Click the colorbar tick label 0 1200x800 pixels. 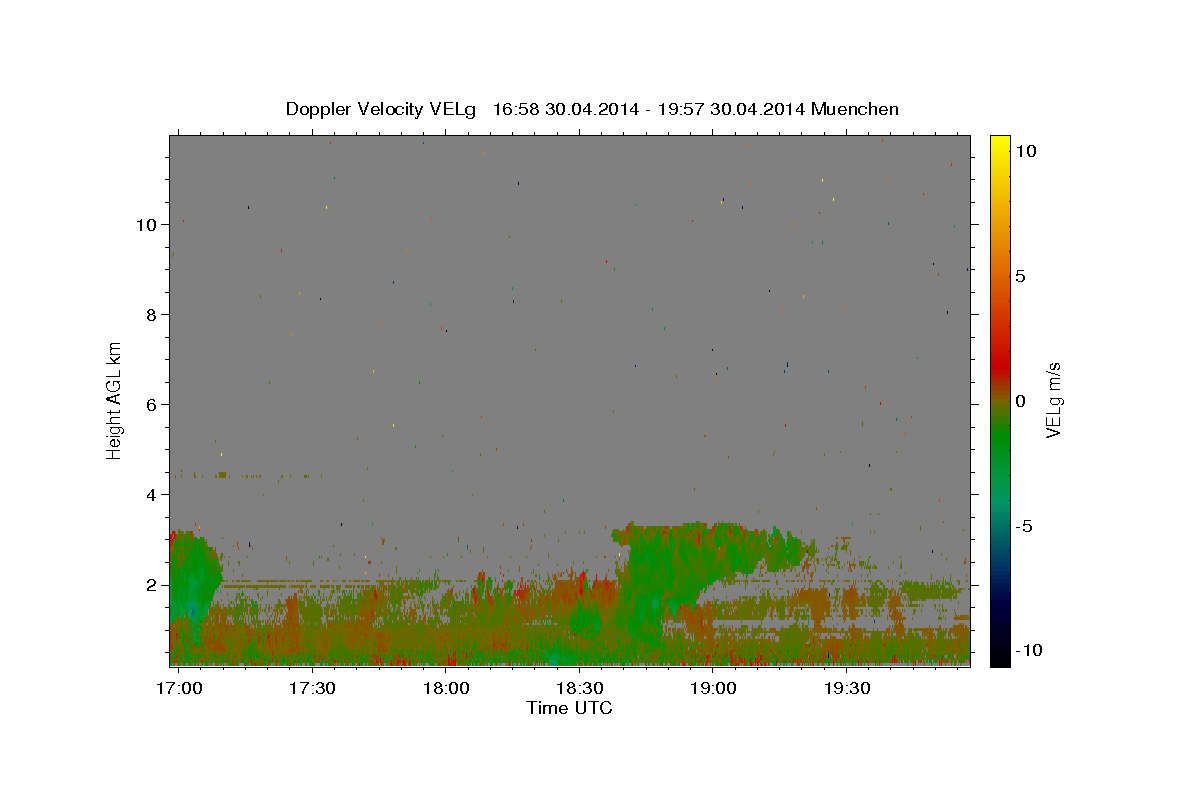coord(1021,401)
